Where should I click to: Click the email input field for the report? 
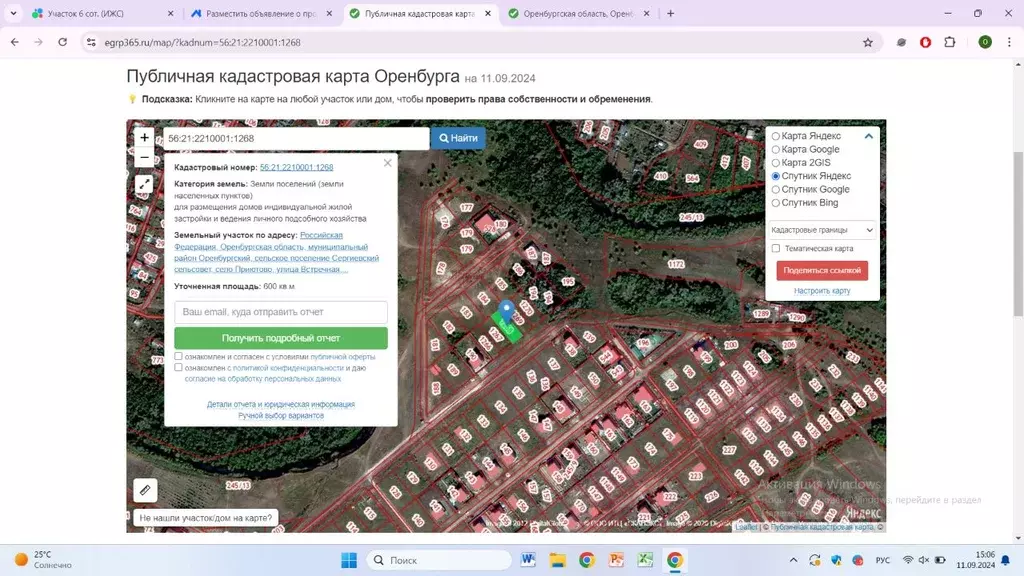pos(281,312)
